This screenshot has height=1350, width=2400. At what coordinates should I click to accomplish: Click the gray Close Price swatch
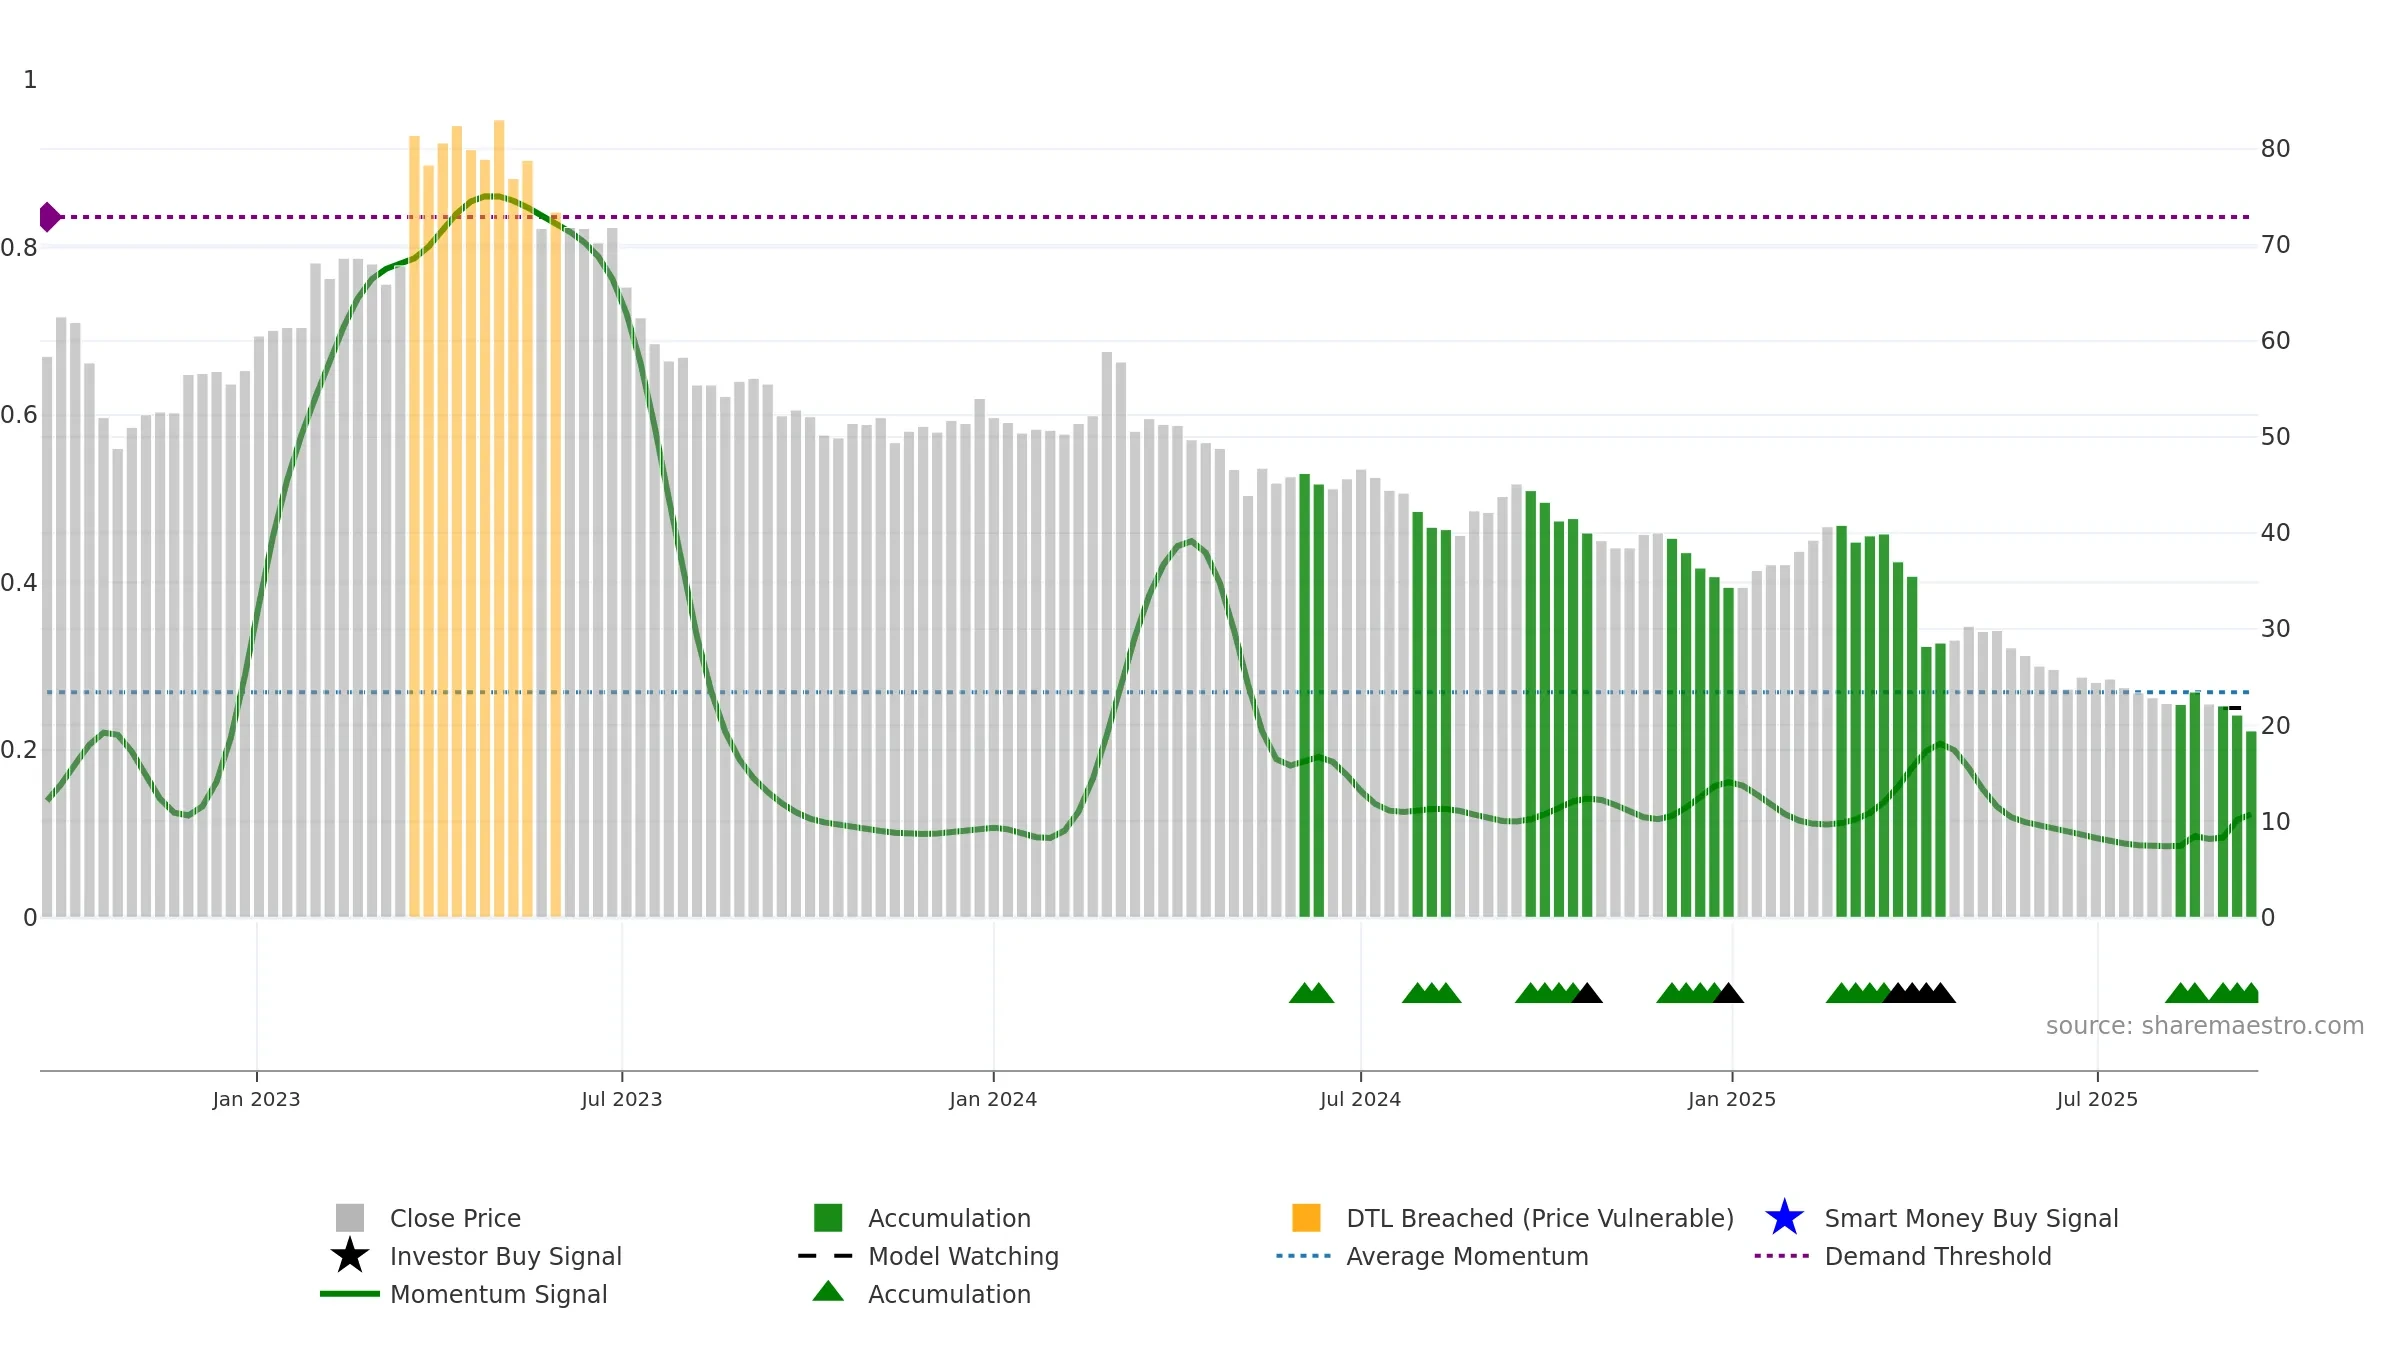[350, 1218]
